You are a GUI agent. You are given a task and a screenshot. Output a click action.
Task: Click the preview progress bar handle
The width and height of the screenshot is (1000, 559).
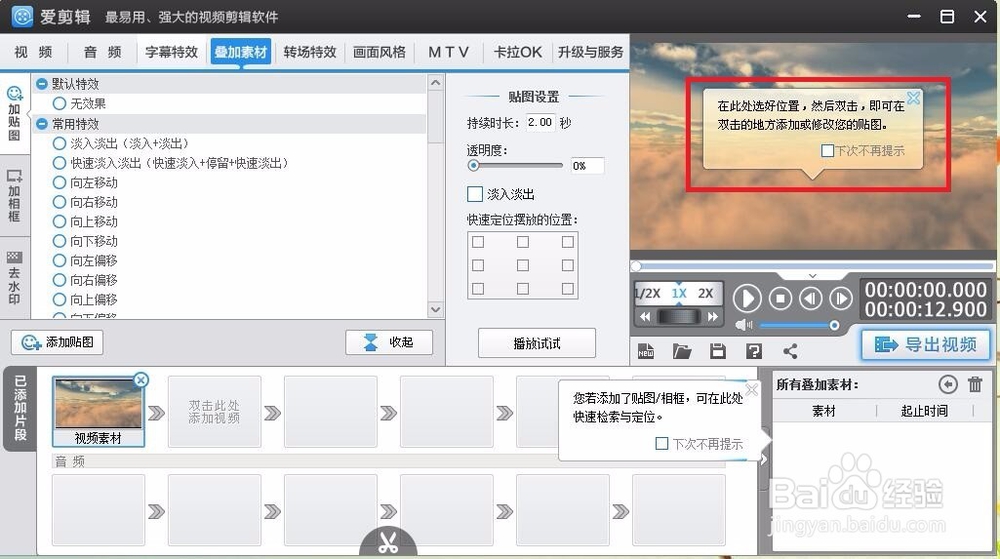point(636,266)
